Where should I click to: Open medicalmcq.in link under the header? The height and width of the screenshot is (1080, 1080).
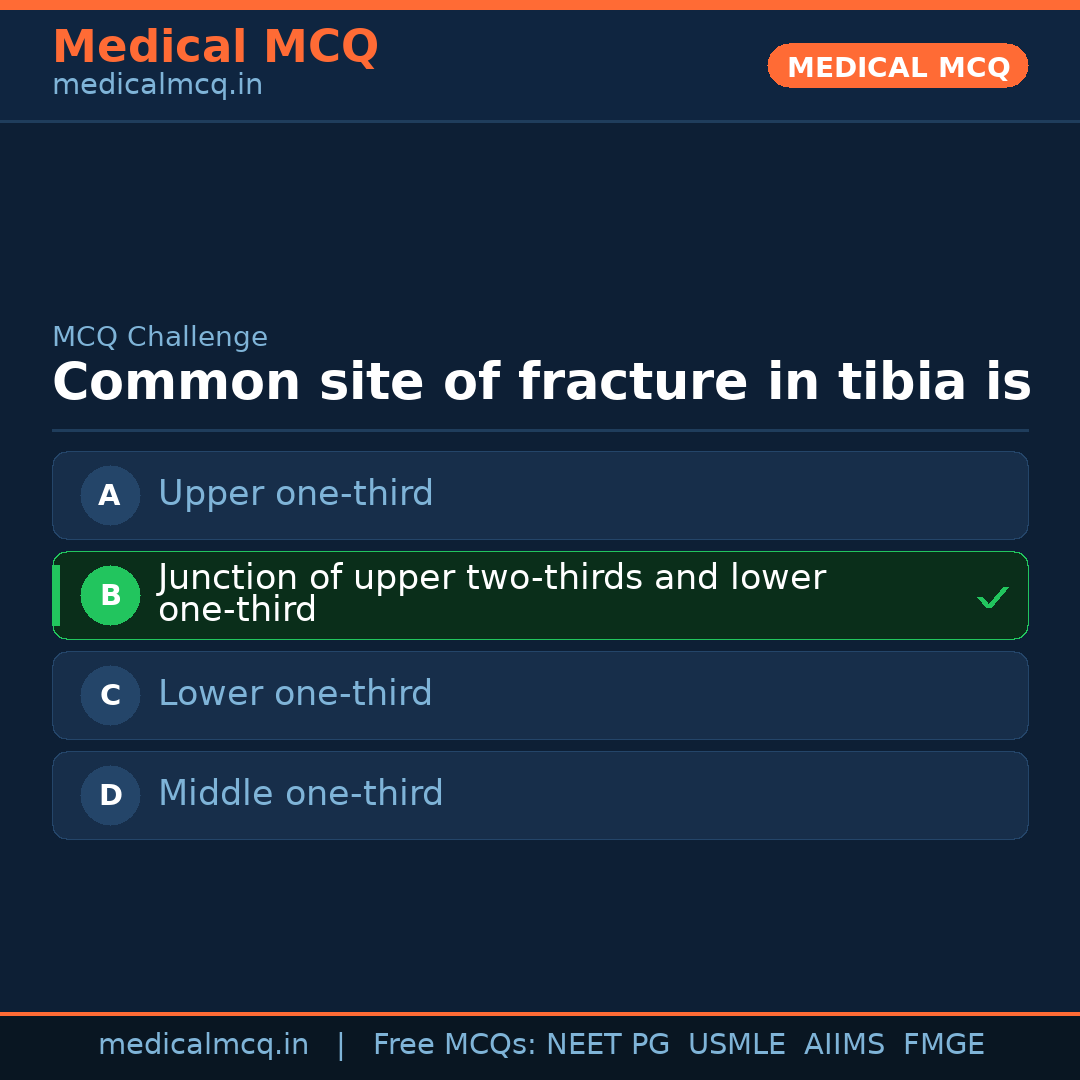click(x=157, y=86)
